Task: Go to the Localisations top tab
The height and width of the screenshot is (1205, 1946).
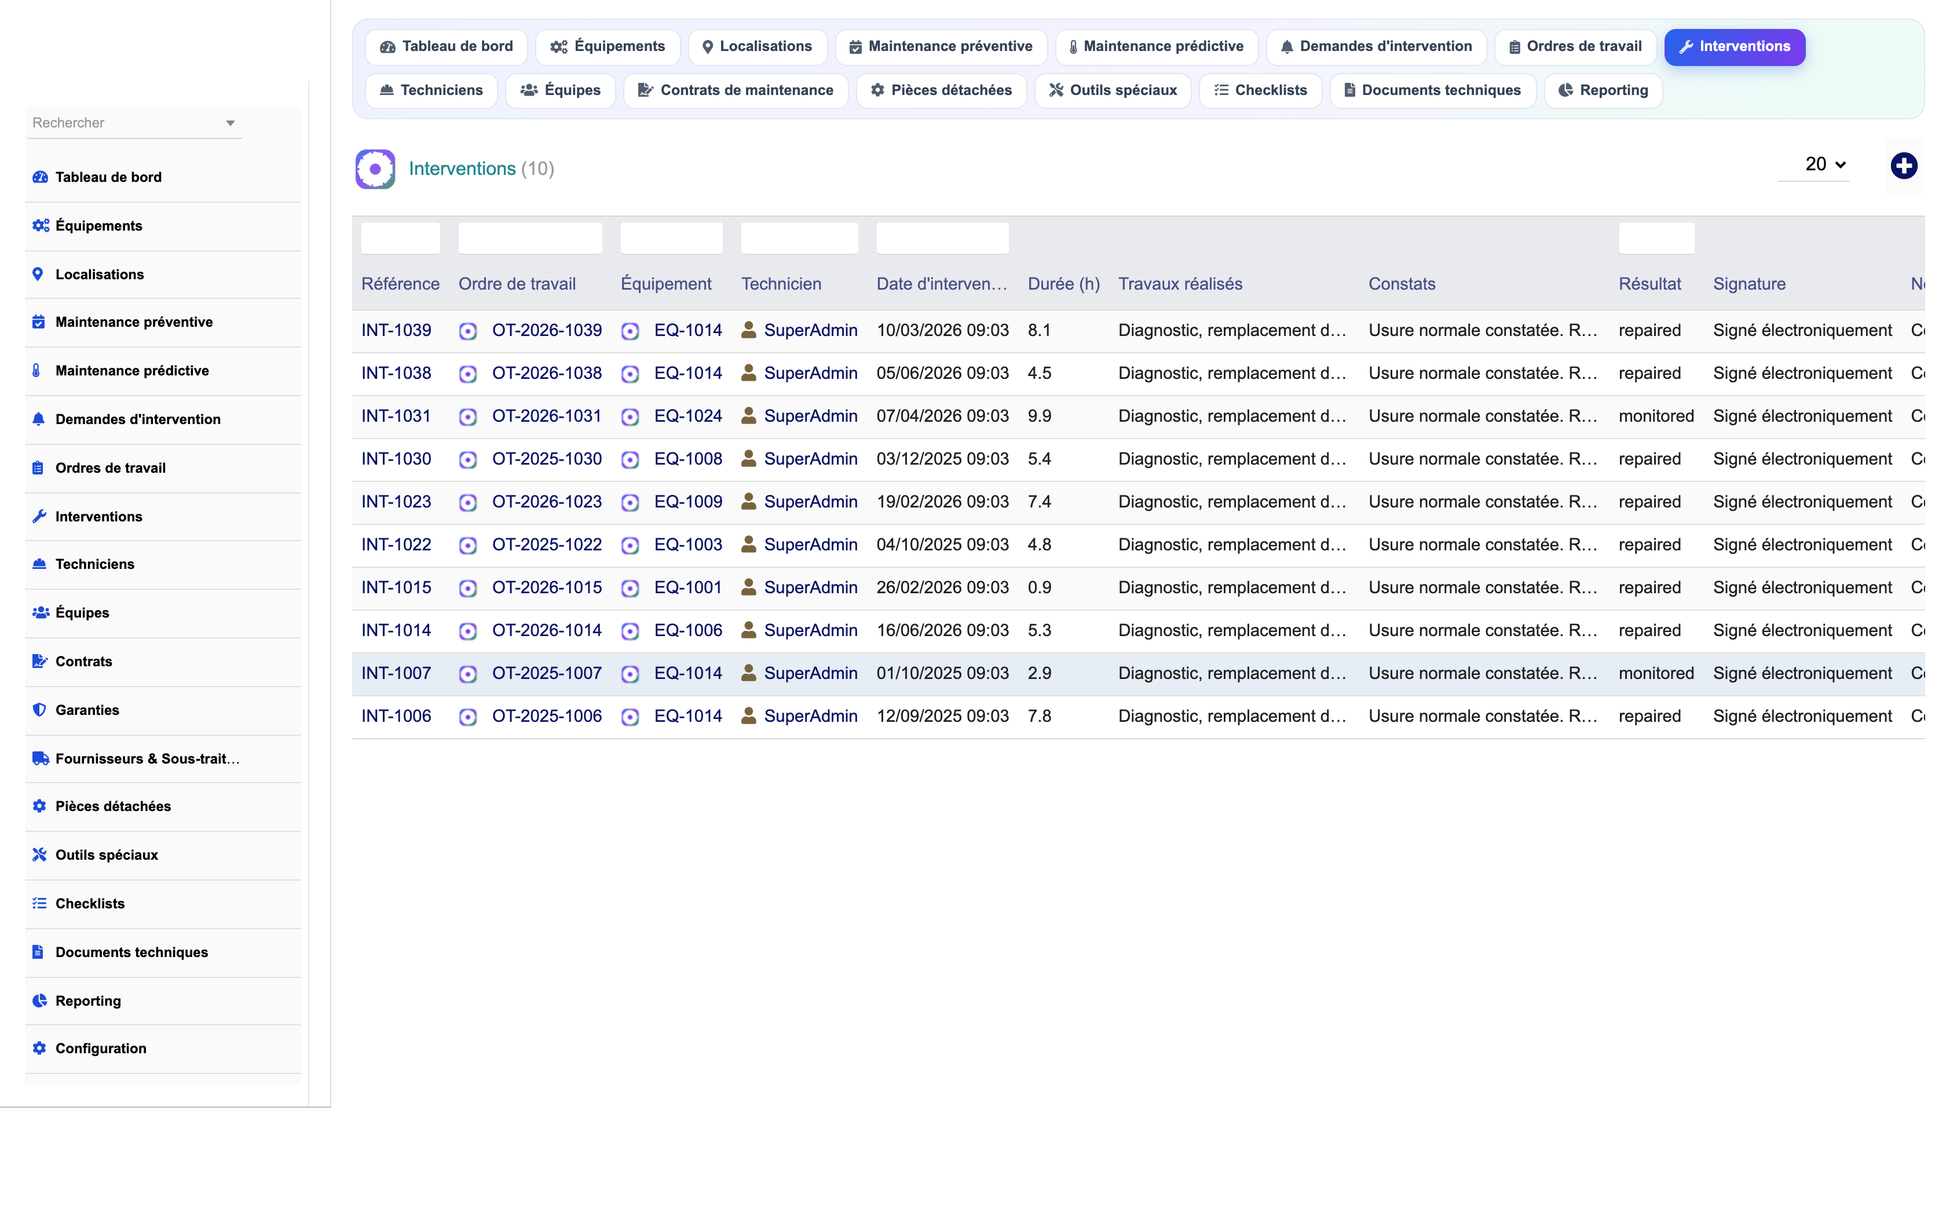Action: (757, 47)
